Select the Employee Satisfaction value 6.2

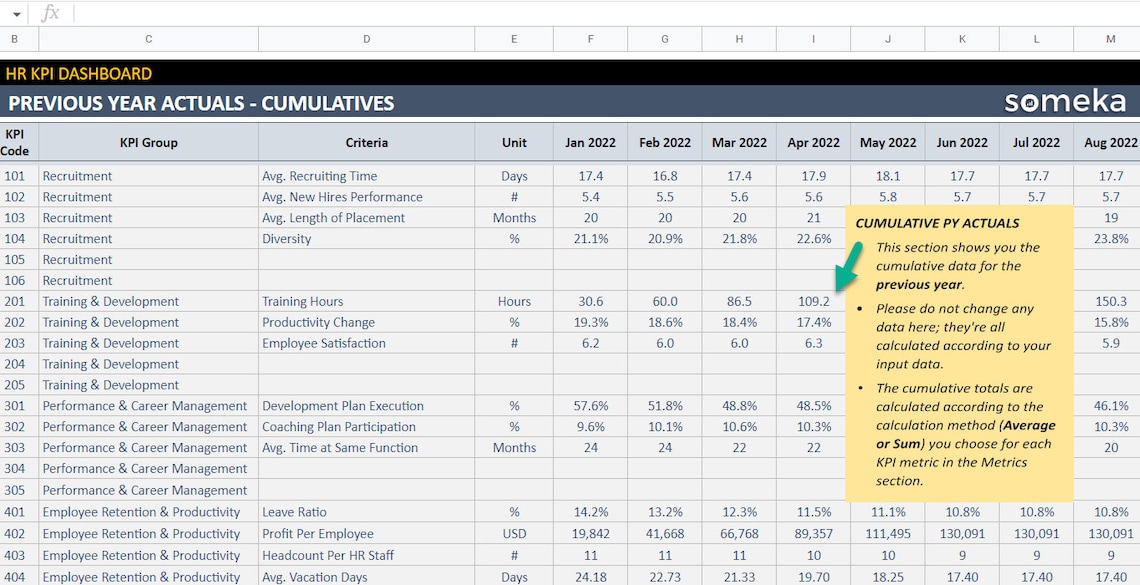(590, 343)
